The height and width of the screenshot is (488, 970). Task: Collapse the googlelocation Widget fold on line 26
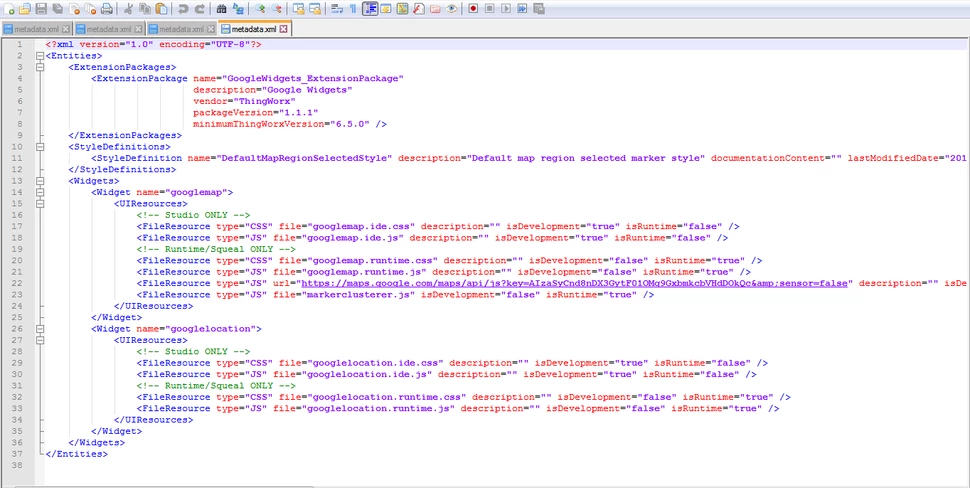(40, 329)
